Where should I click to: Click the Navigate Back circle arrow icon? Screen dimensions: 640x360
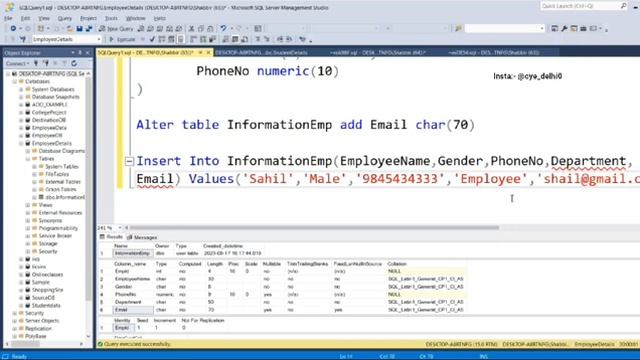point(13,29)
